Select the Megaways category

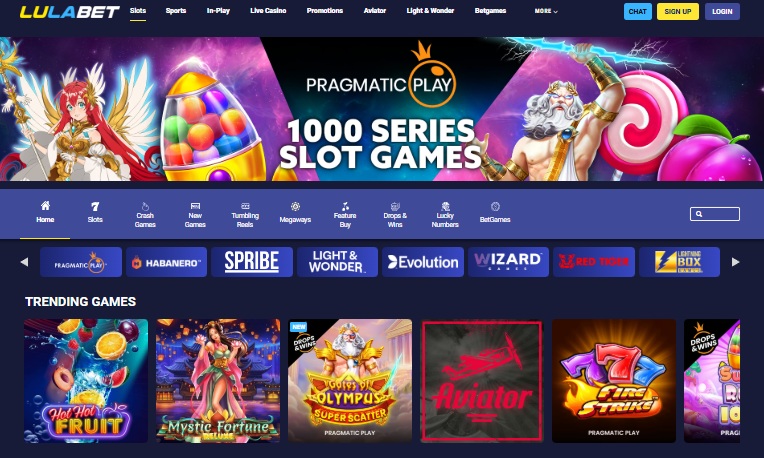(295, 213)
